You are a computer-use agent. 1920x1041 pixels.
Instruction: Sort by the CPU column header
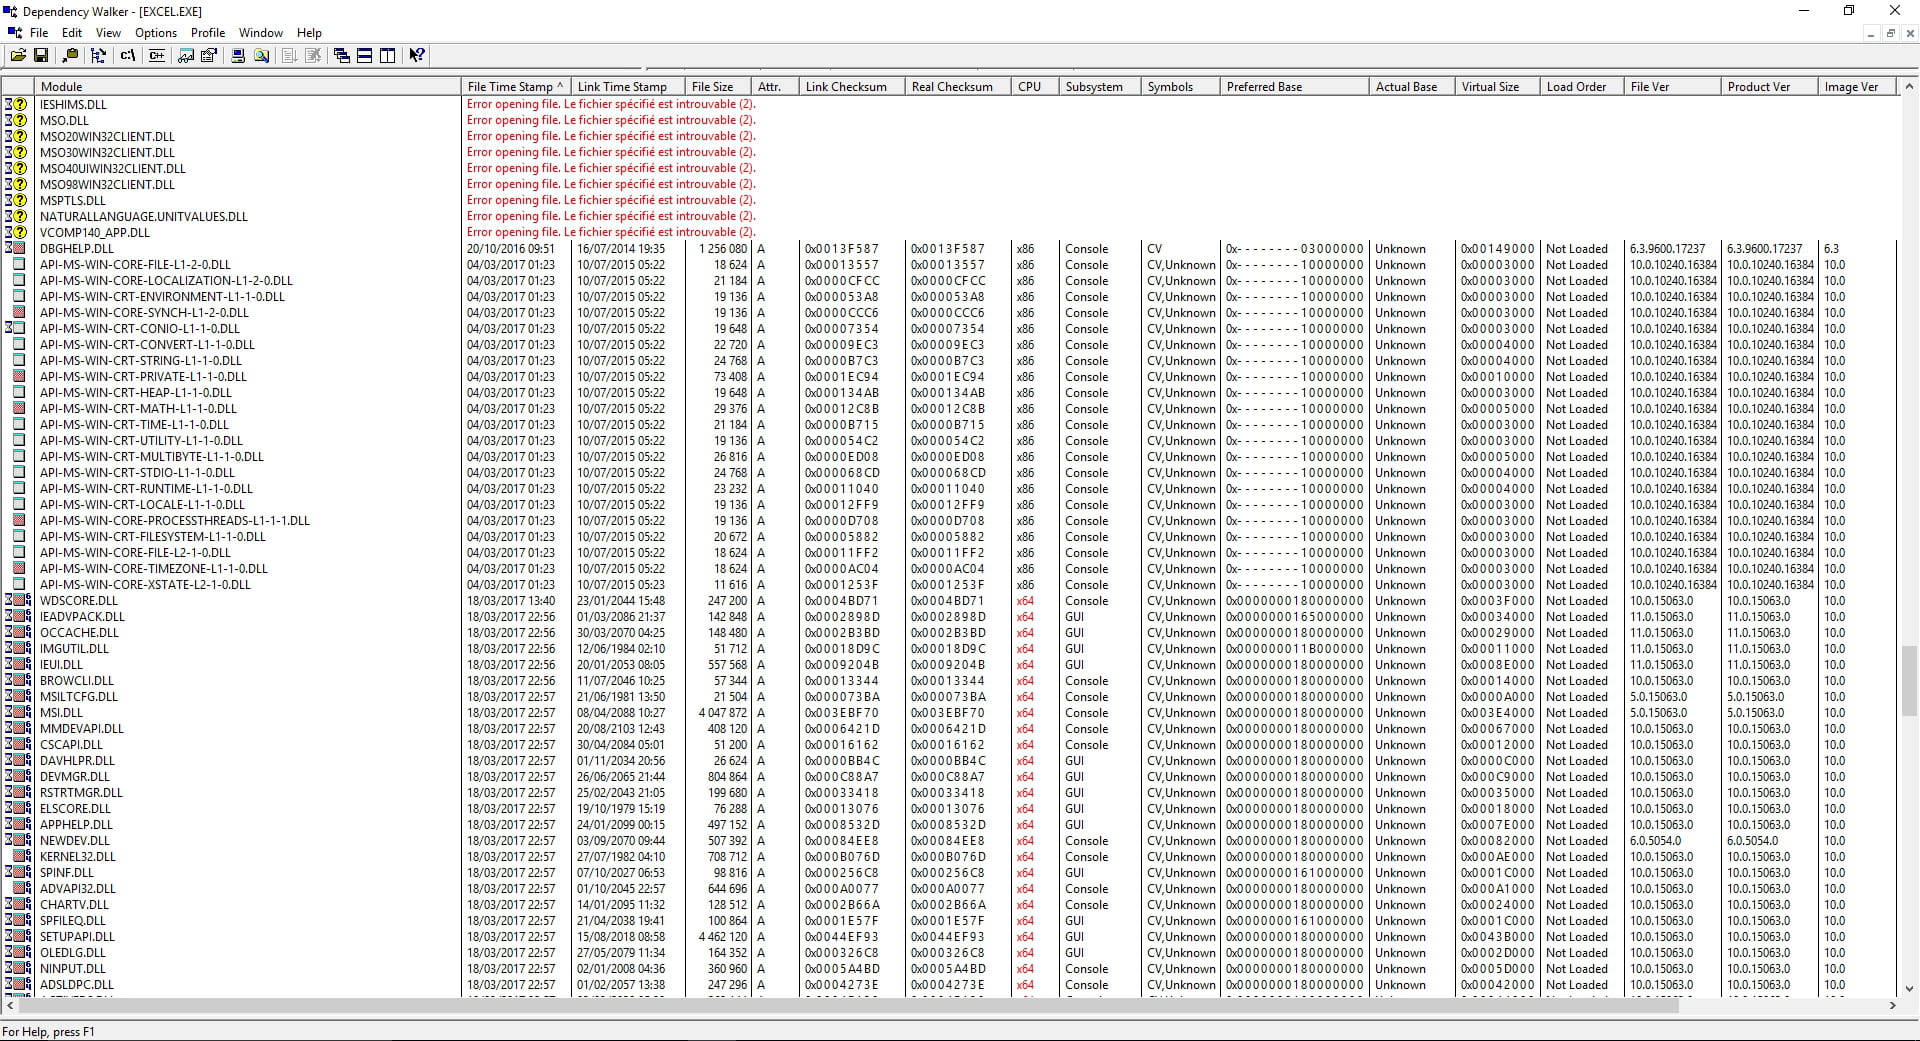(x=1034, y=87)
